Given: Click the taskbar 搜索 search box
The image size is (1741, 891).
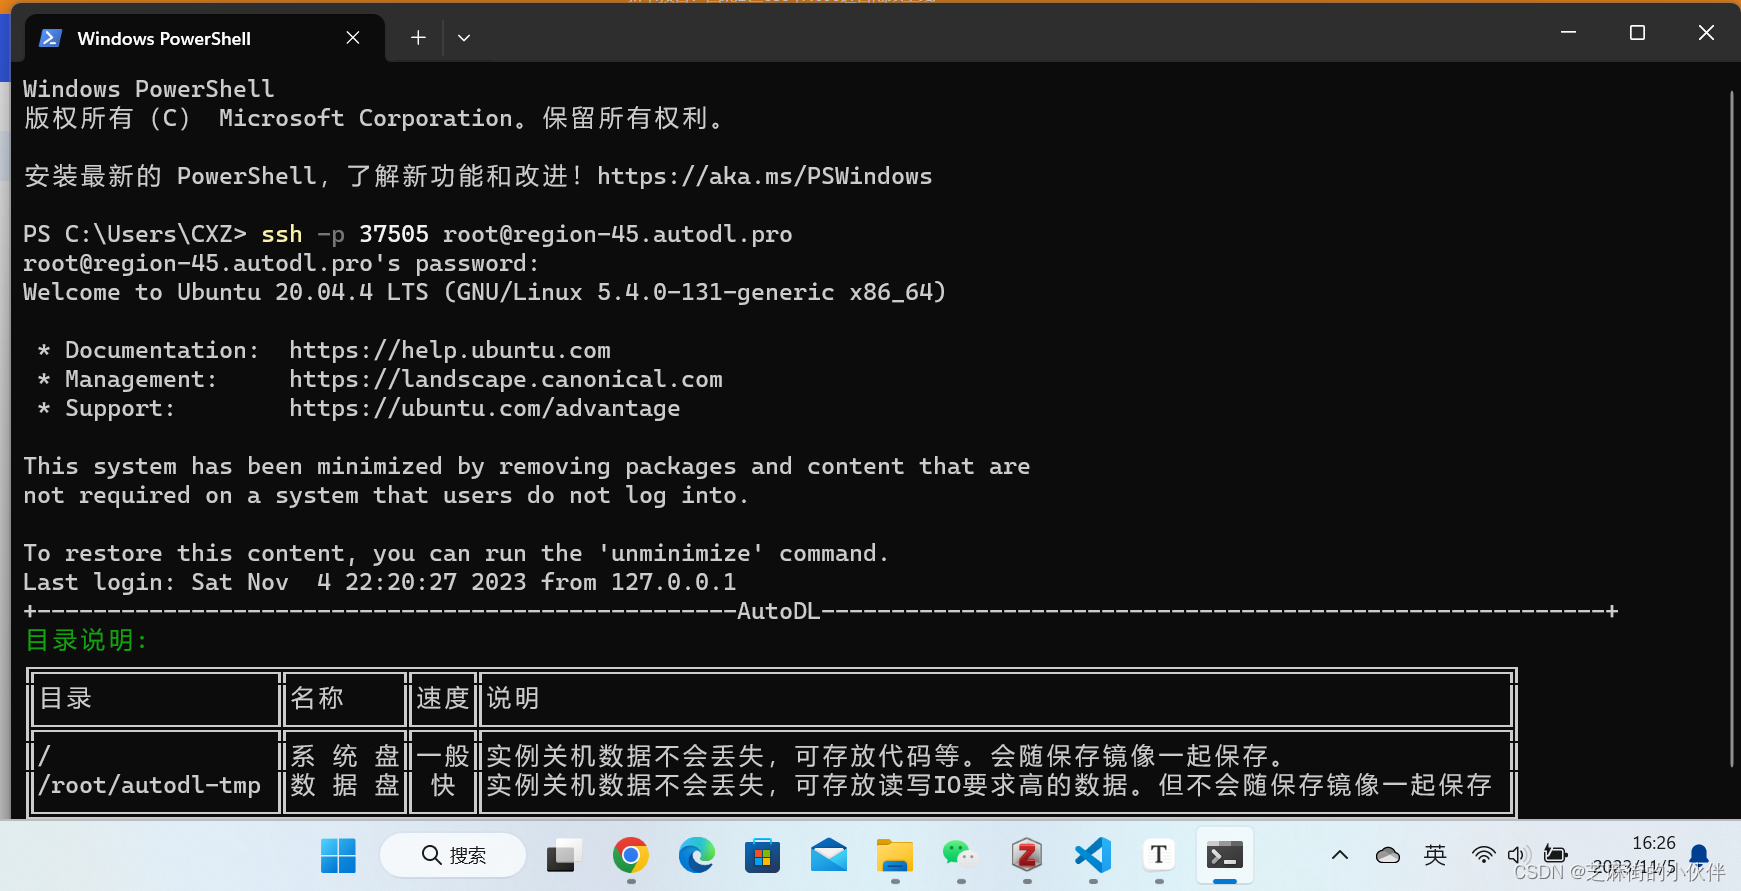Looking at the screenshot, I should [453, 856].
